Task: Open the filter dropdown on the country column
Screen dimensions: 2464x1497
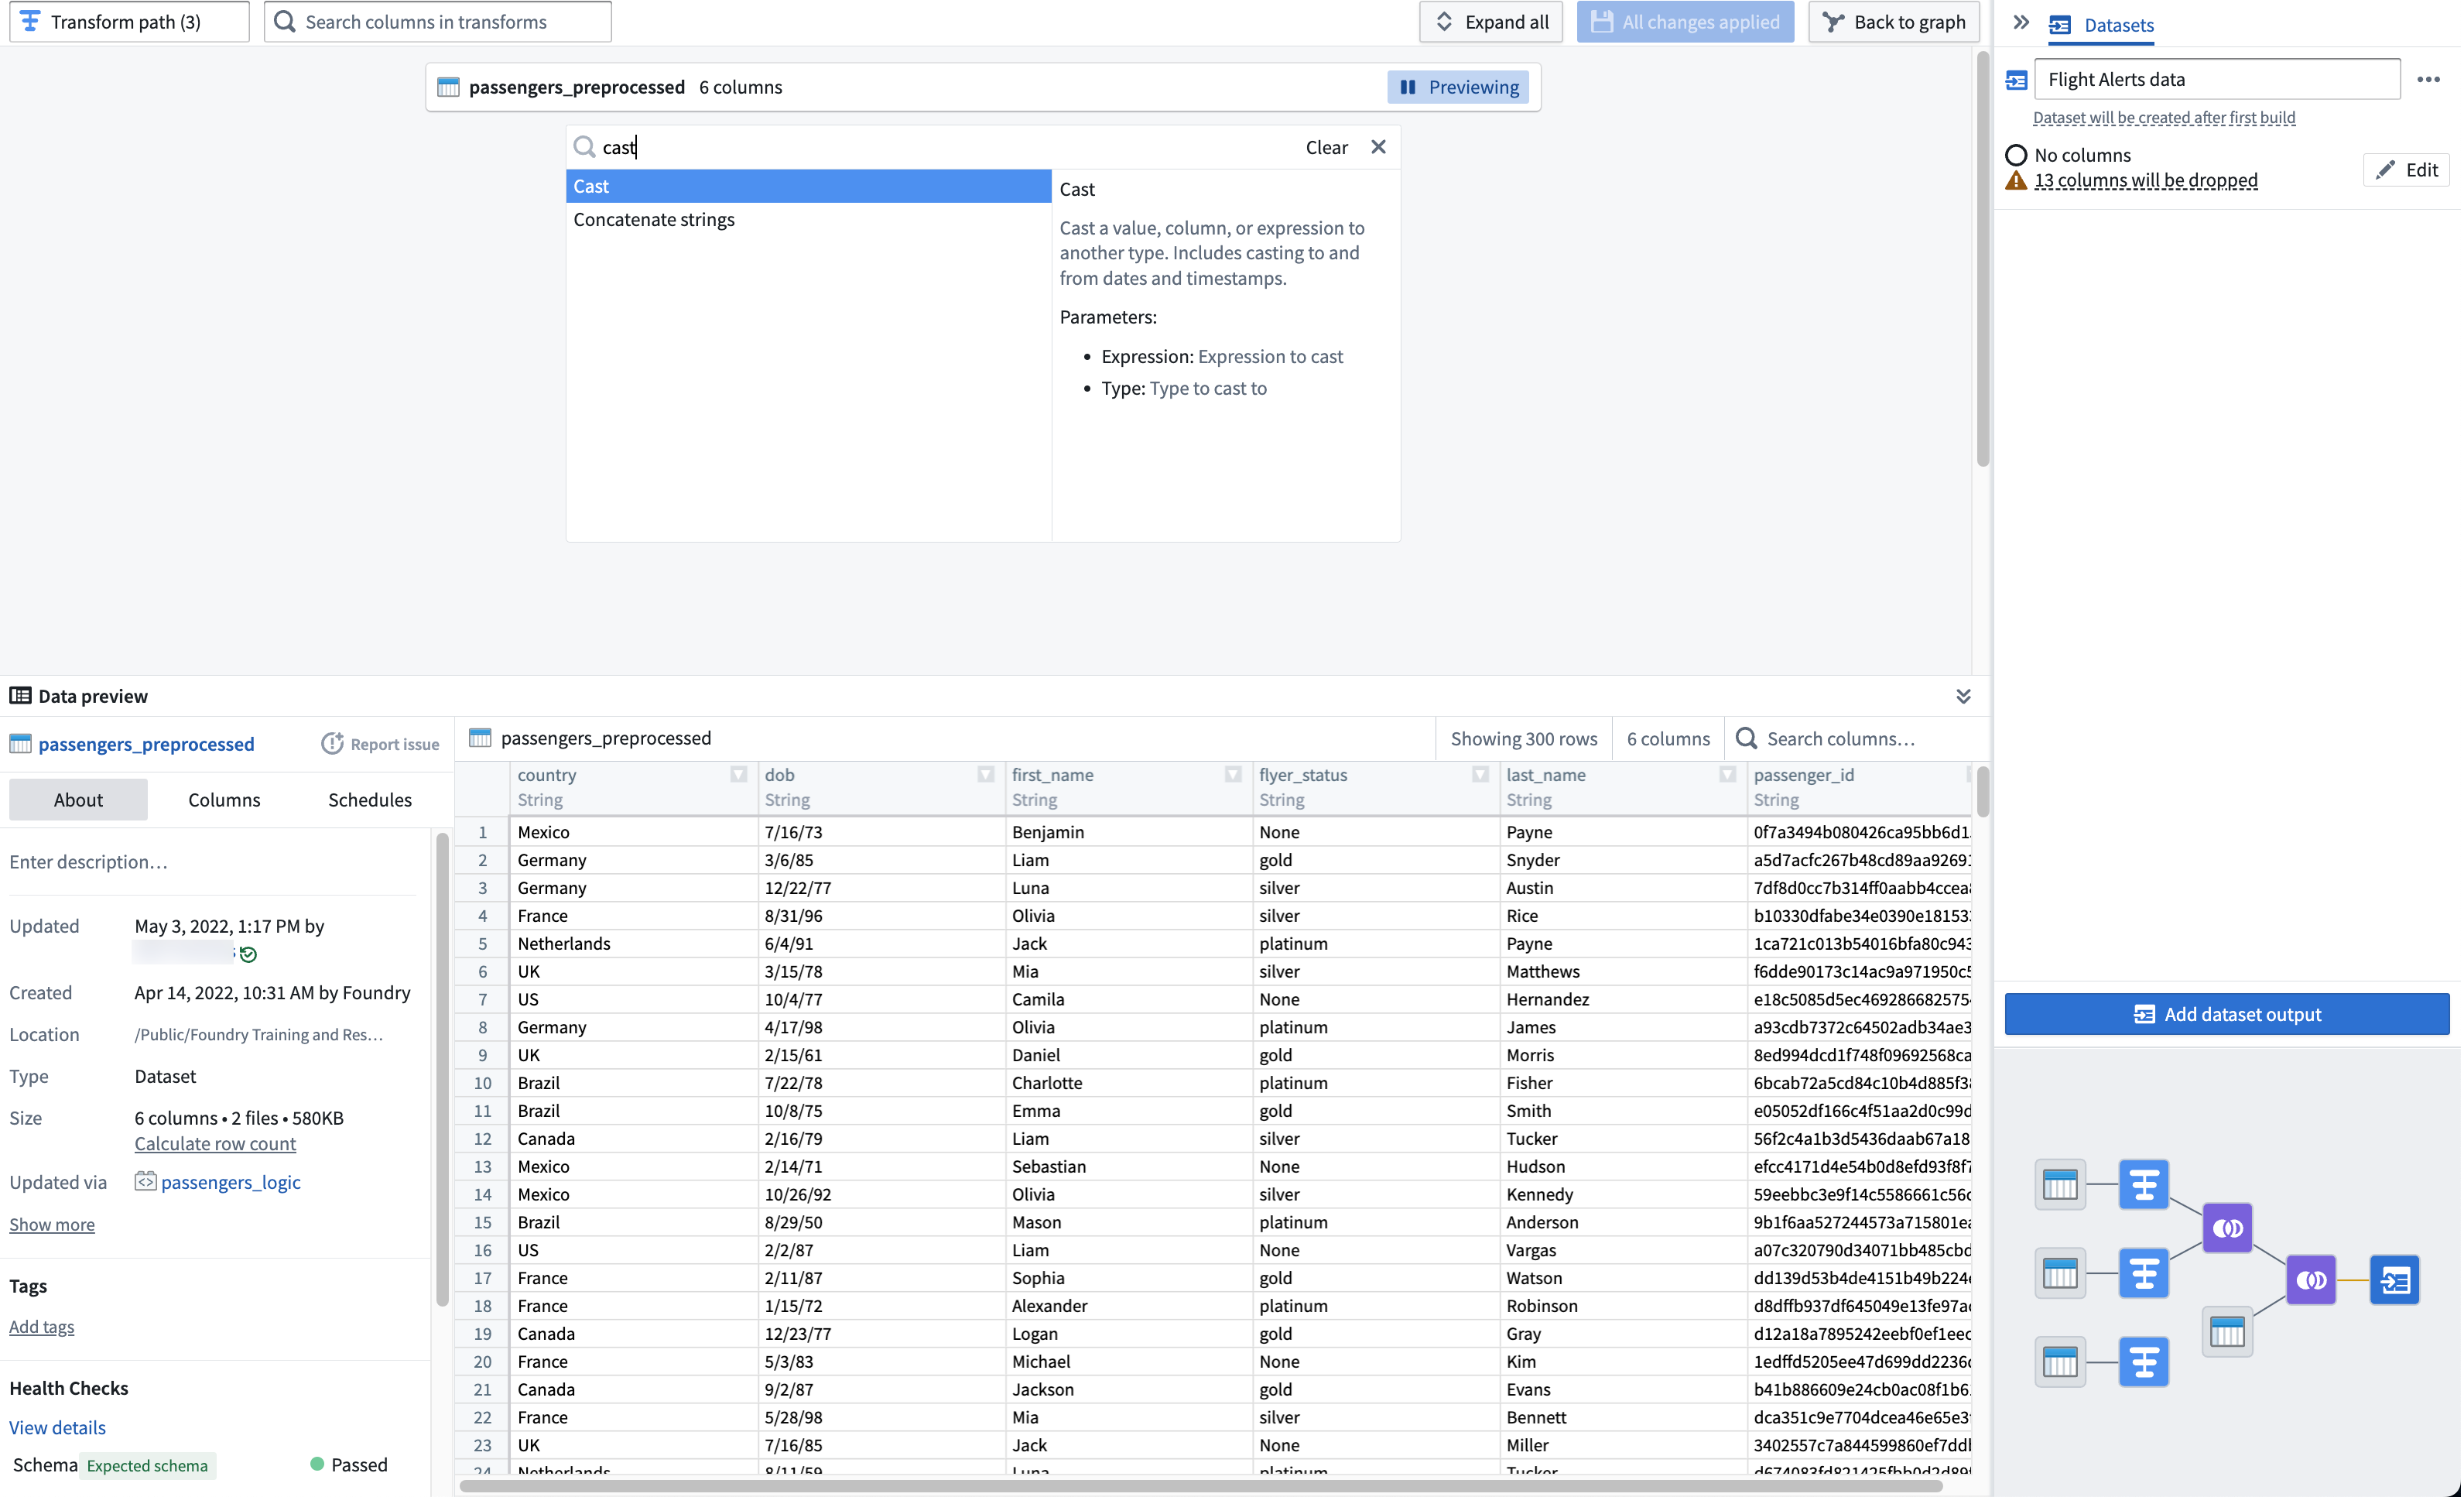Action: pos(739,774)
